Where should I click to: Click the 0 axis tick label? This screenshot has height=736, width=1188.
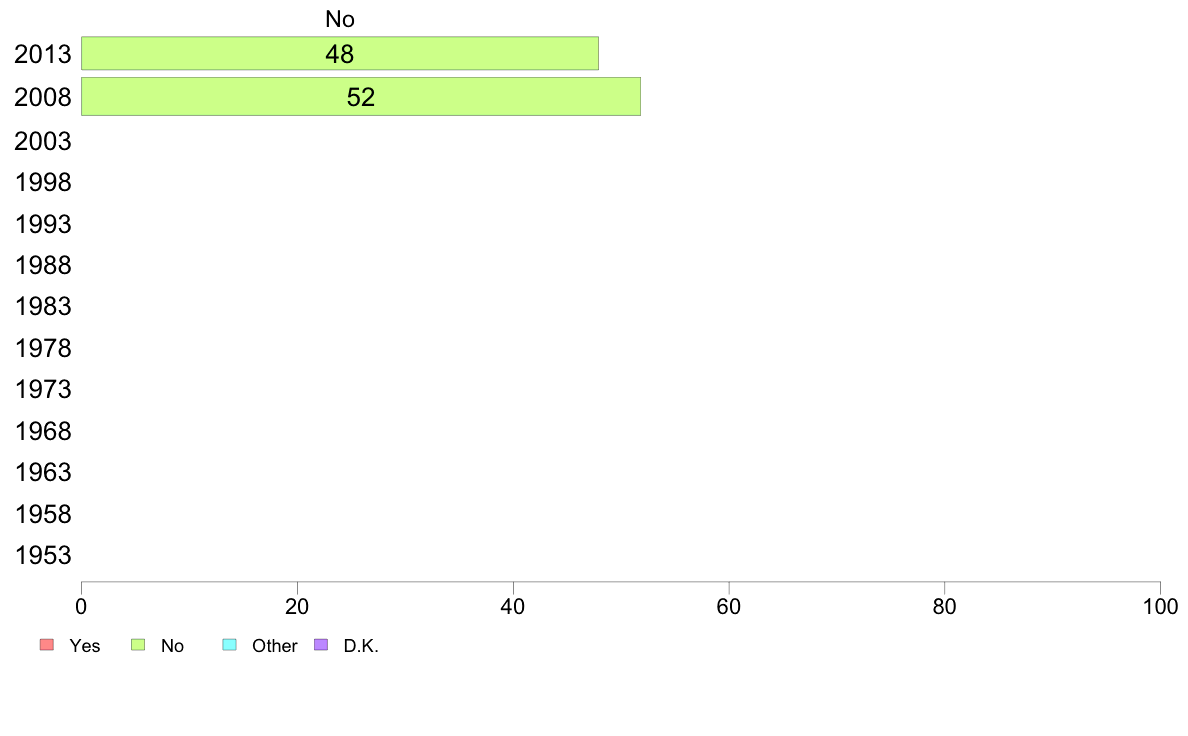tap(81, 606)
